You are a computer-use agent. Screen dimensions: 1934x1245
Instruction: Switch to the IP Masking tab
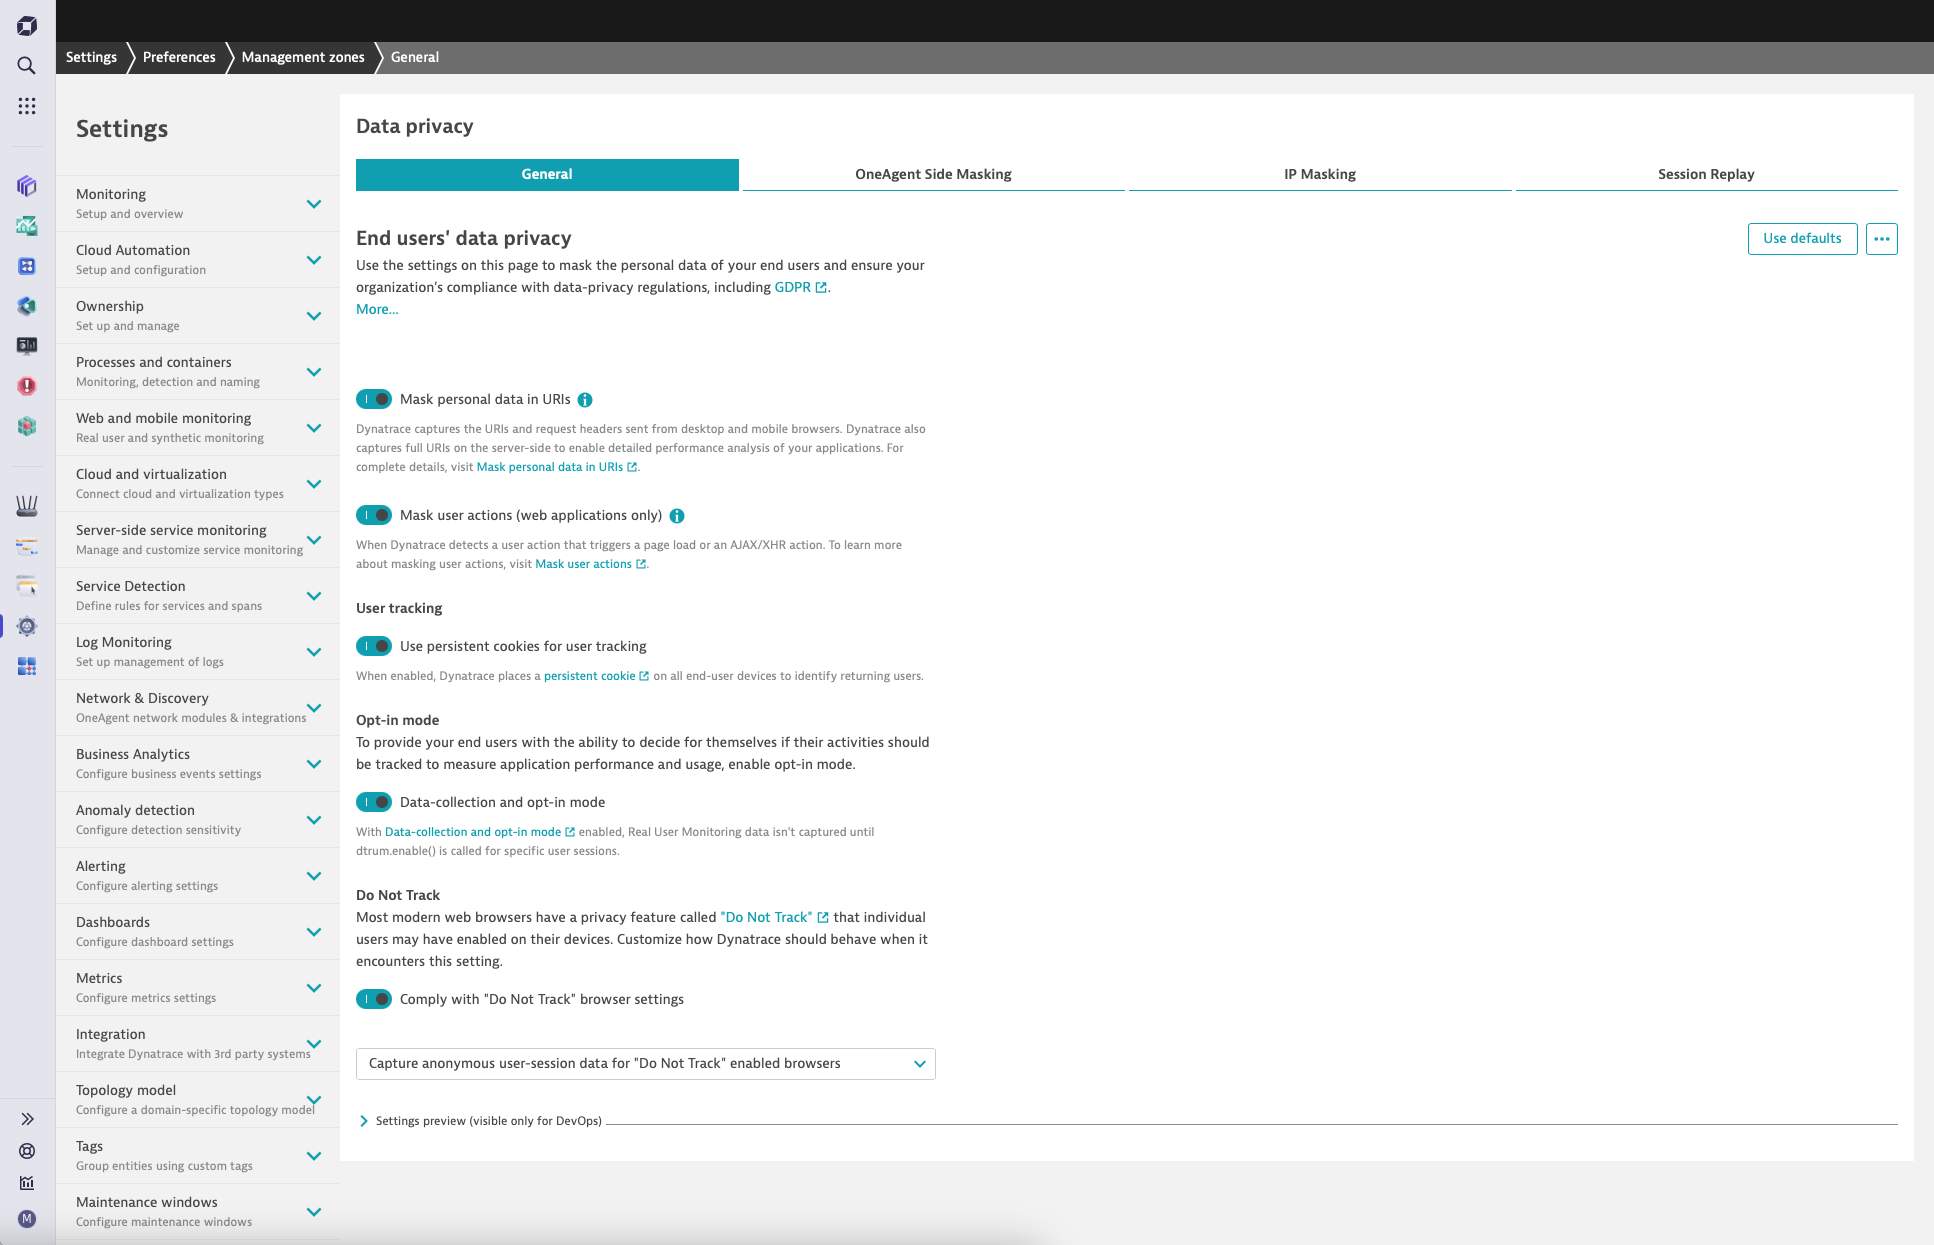click(1320, 173)
